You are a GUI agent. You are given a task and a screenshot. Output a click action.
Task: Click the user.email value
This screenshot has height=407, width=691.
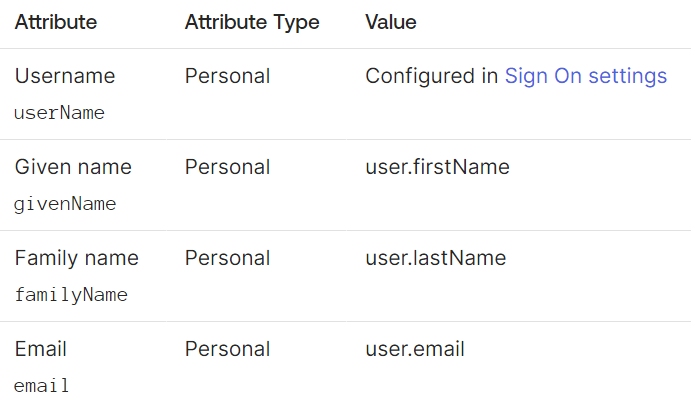(x=415, y=349)
